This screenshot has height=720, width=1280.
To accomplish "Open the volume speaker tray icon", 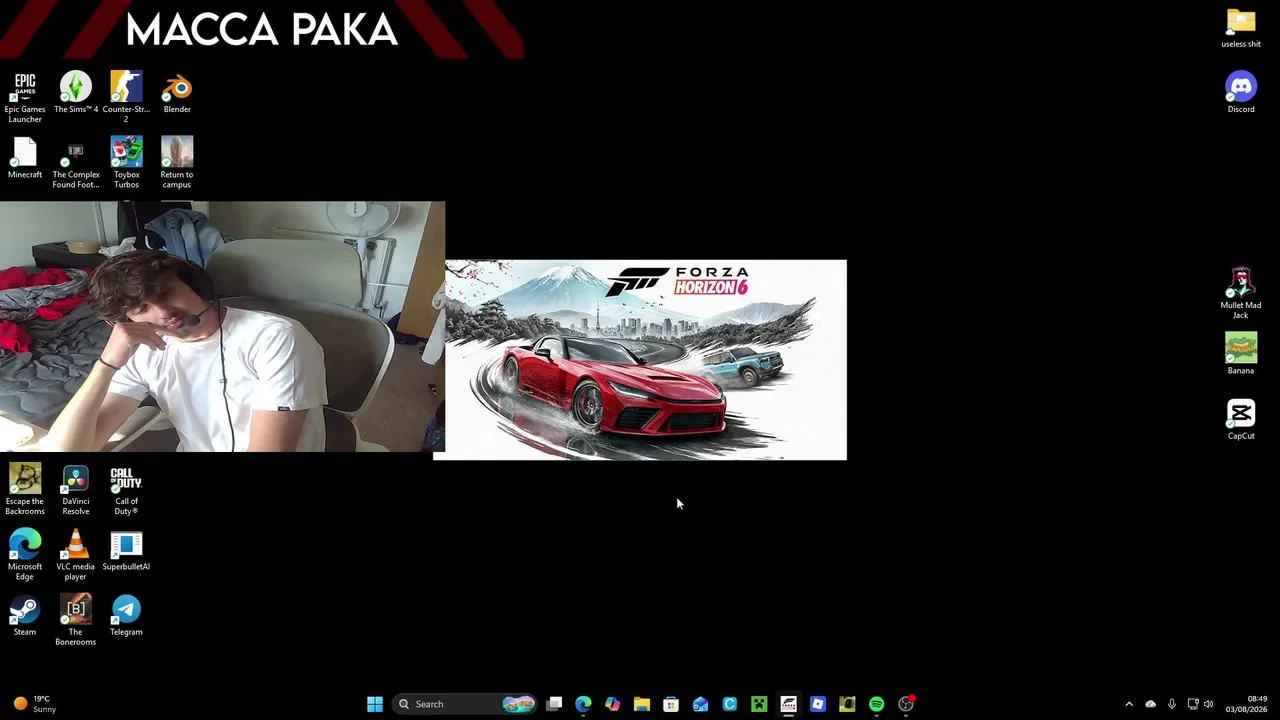I will coord(1209,704).
